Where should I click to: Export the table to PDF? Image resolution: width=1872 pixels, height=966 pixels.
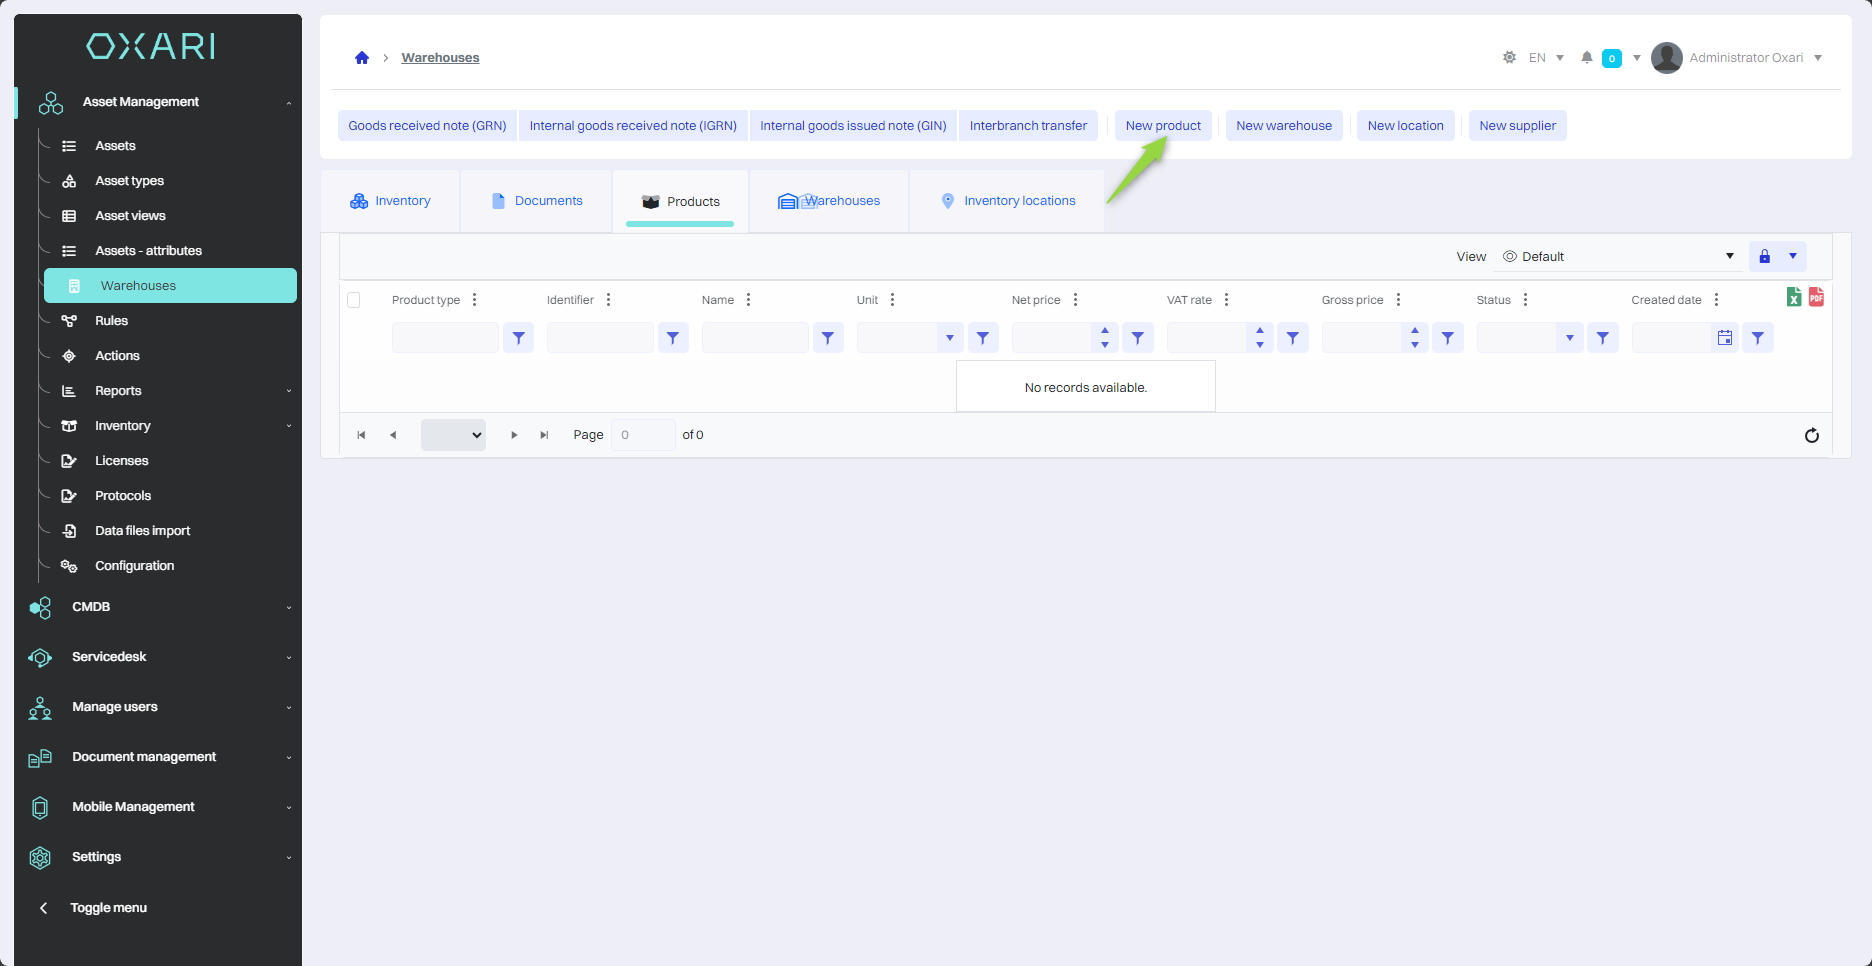(1816, 297)
